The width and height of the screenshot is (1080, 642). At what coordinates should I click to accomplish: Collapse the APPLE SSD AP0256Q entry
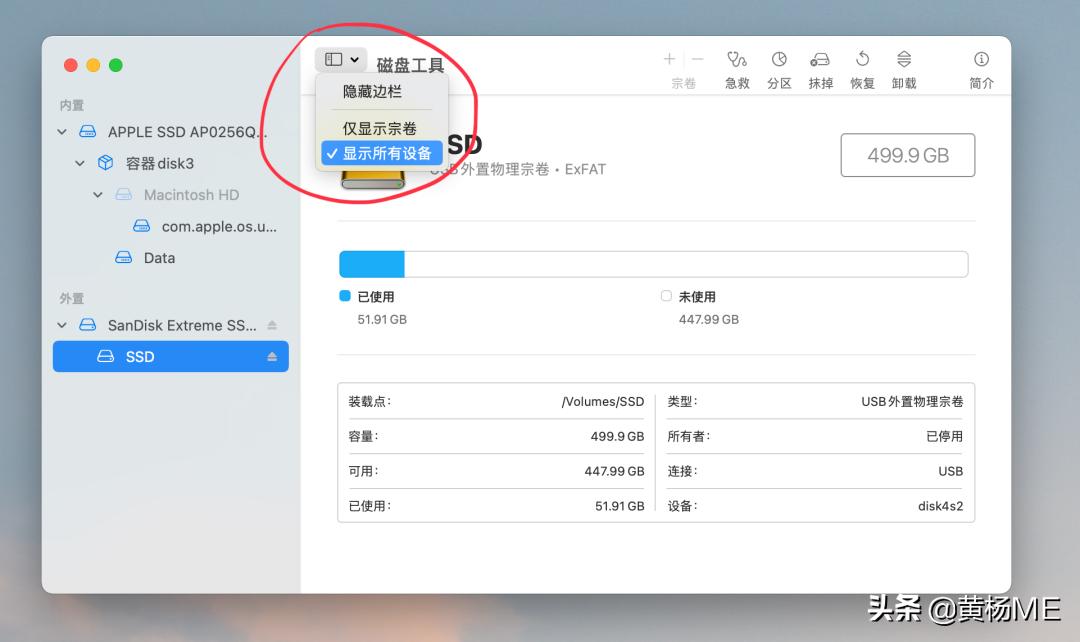[x=61, y=131]
